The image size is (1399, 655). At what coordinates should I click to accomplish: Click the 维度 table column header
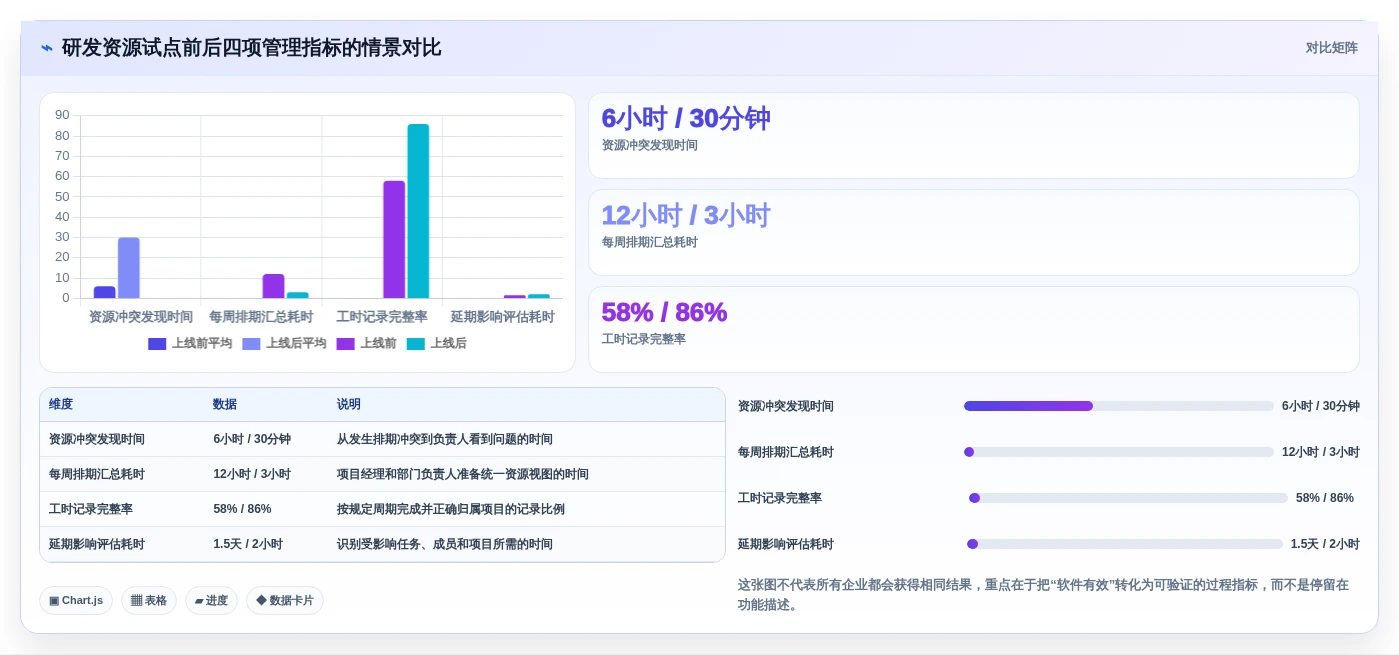tap(61, 405)
